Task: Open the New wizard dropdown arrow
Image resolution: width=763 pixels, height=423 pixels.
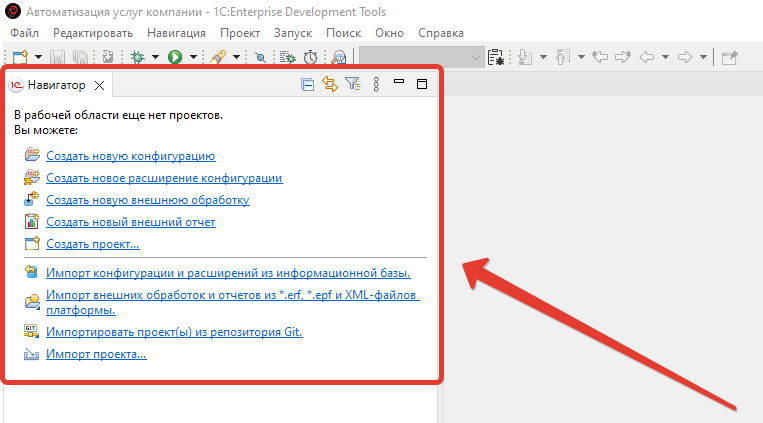Action: [x=38, y=57]
